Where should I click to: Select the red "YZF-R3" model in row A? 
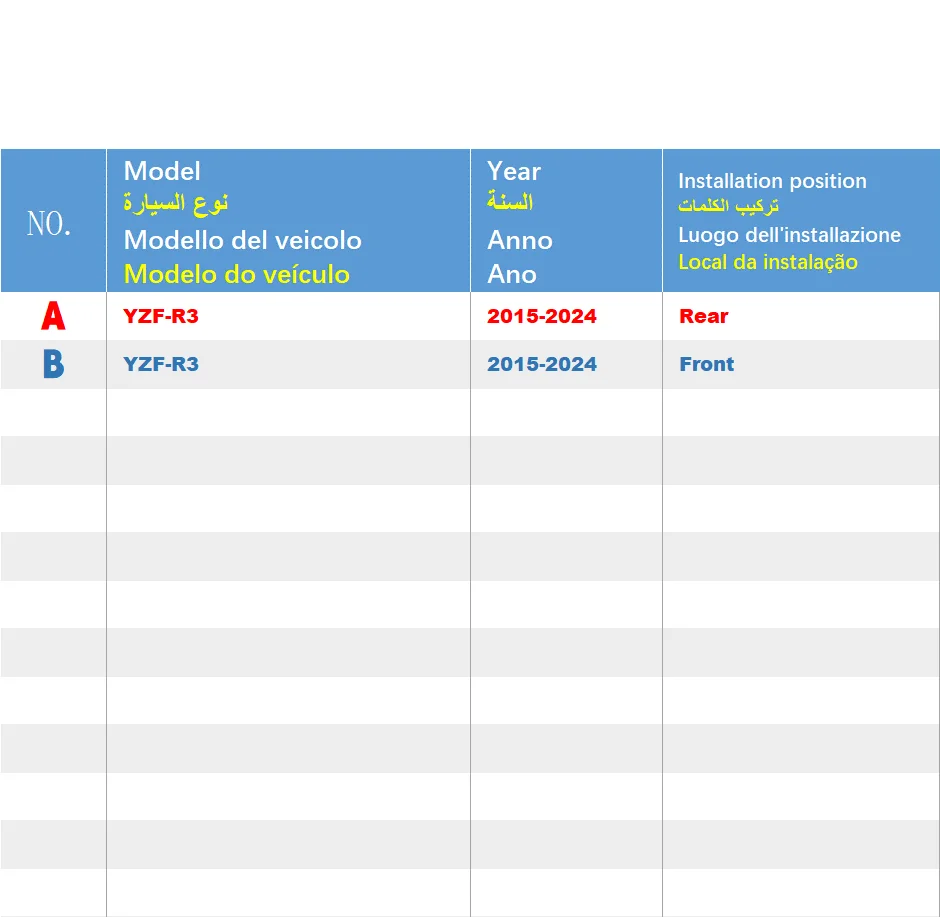tap(161, 316)
